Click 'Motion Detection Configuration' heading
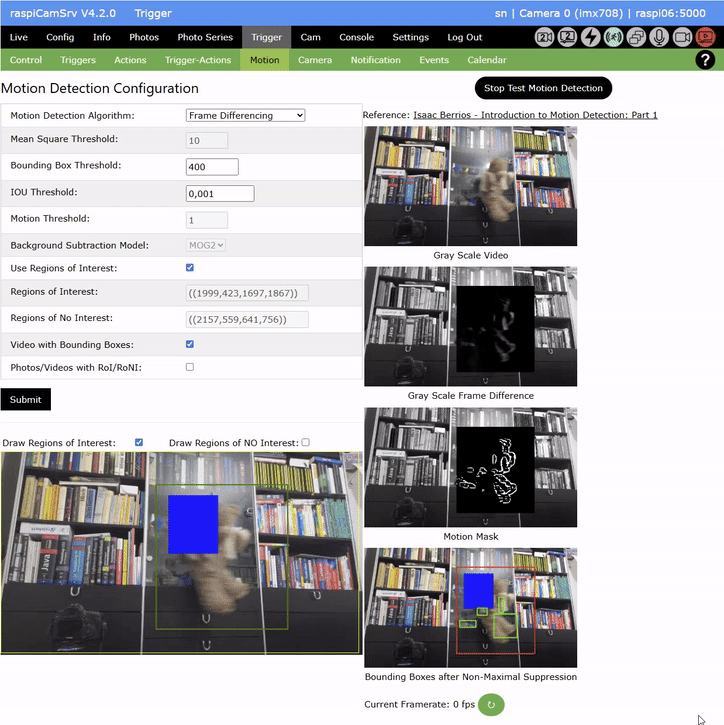 coord(100,88)
